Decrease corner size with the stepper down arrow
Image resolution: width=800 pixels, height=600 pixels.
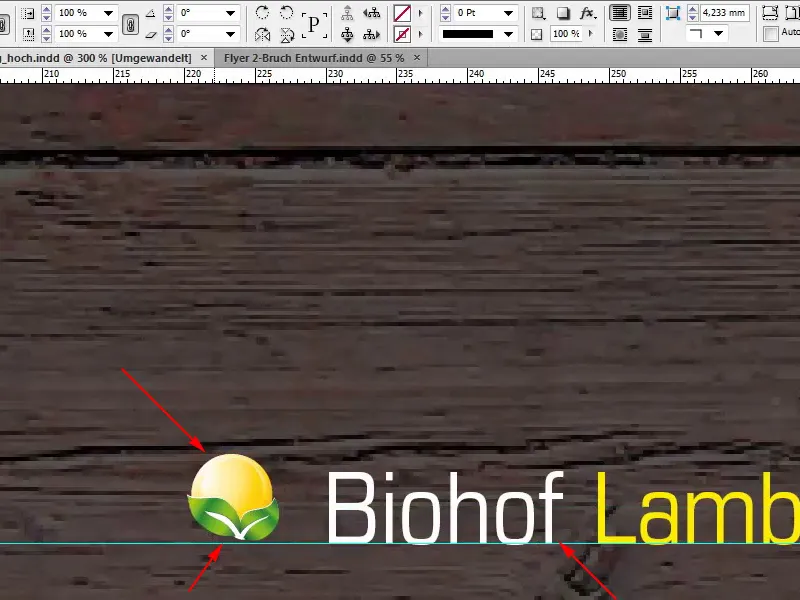point(692,17)
